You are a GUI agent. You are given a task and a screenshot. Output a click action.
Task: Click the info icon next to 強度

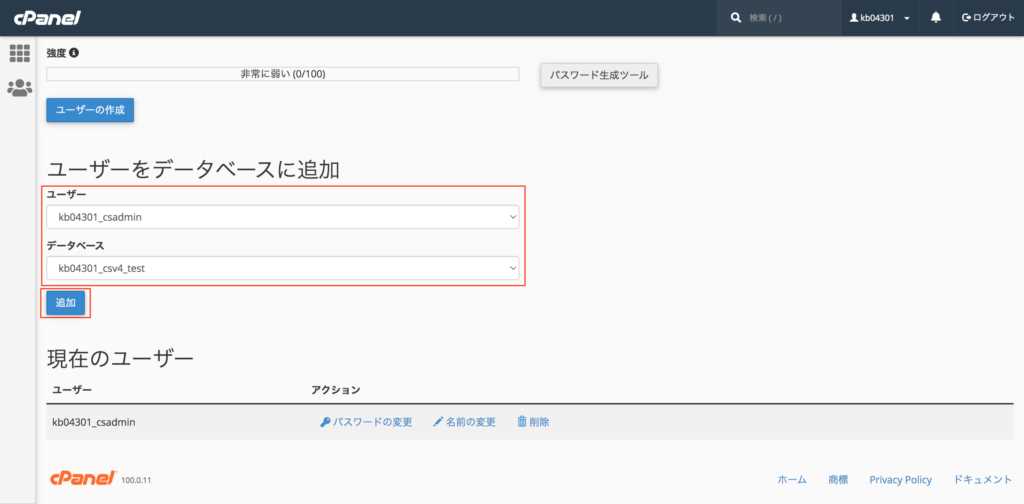(x=74, y=53)
